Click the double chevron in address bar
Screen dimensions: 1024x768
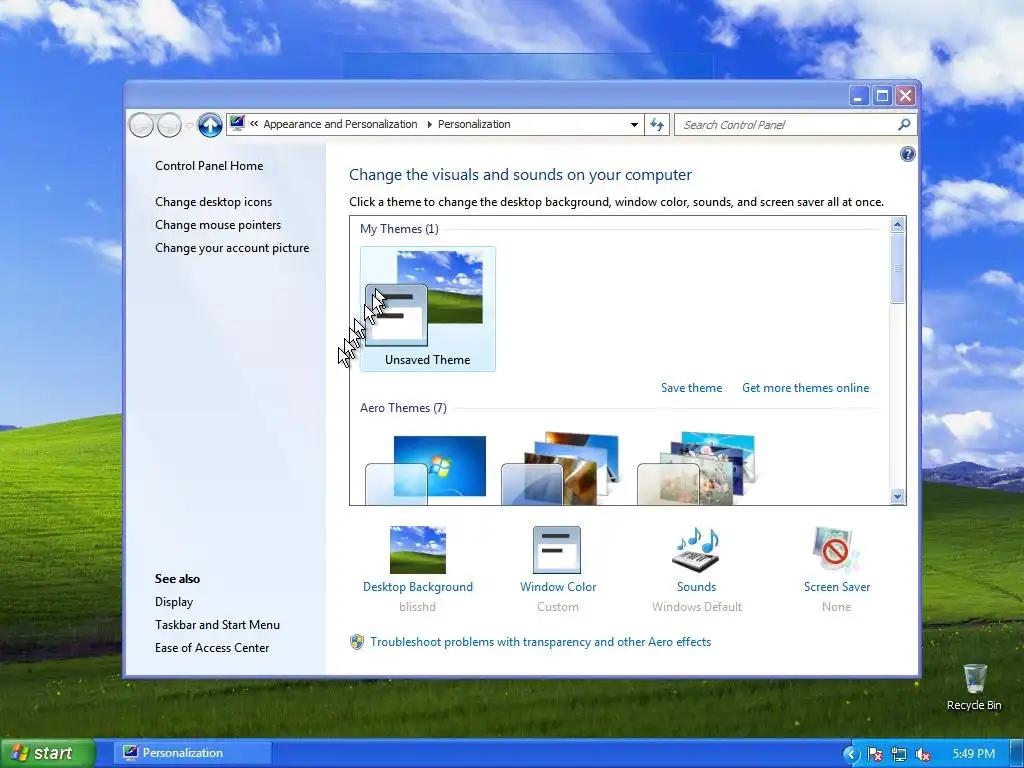[254, 124]
